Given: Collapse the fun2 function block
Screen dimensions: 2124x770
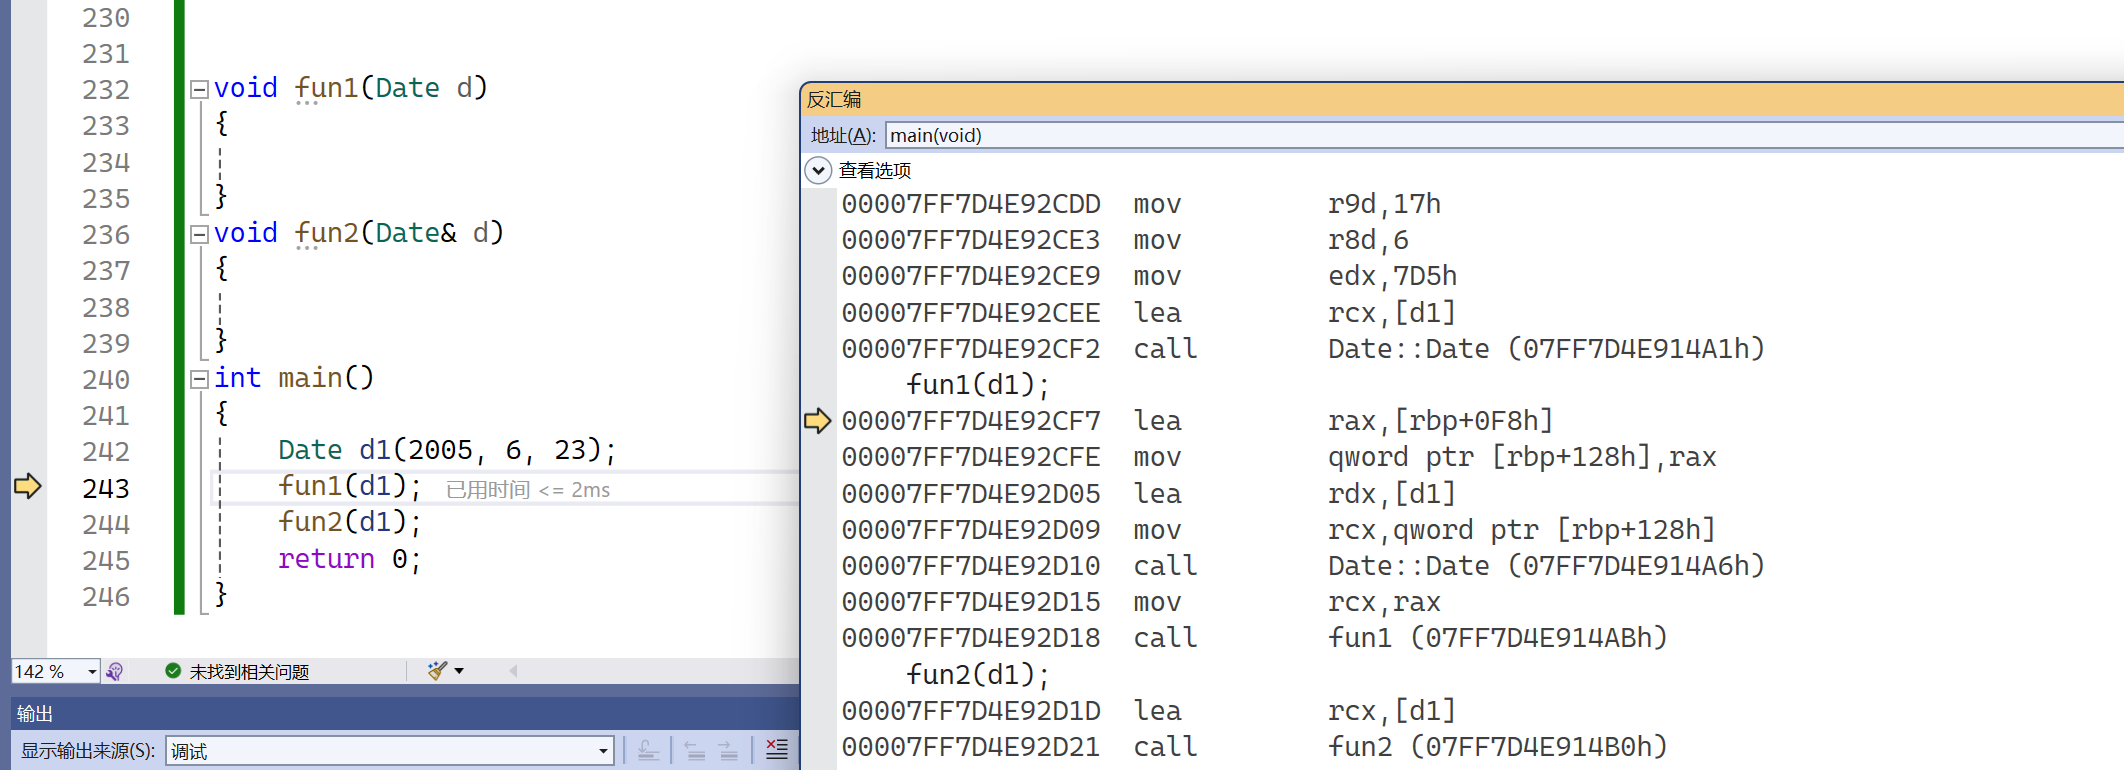Looking at the screenshot, I should coord(199,235).
